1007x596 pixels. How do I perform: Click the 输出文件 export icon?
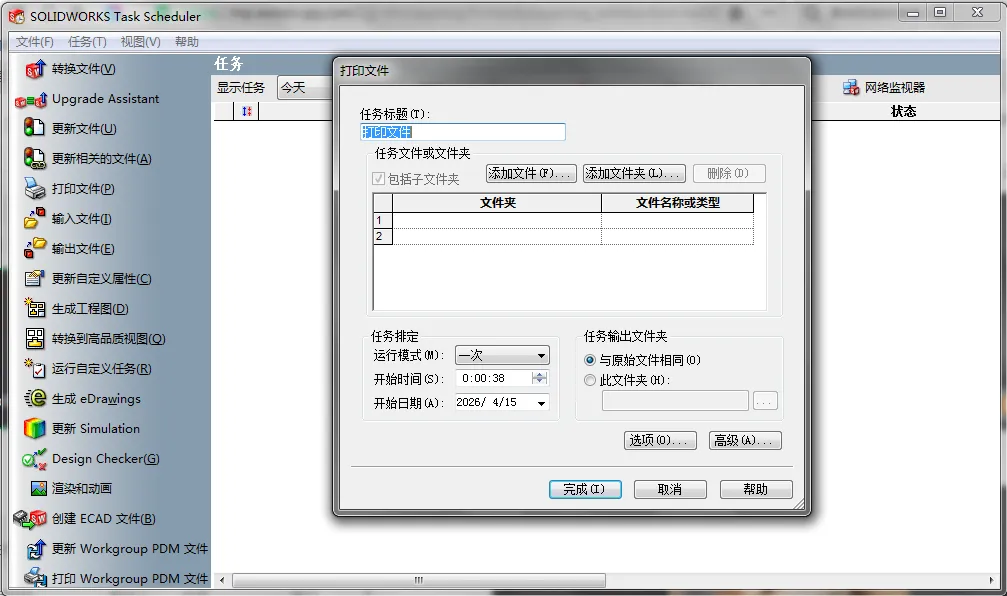35,248
